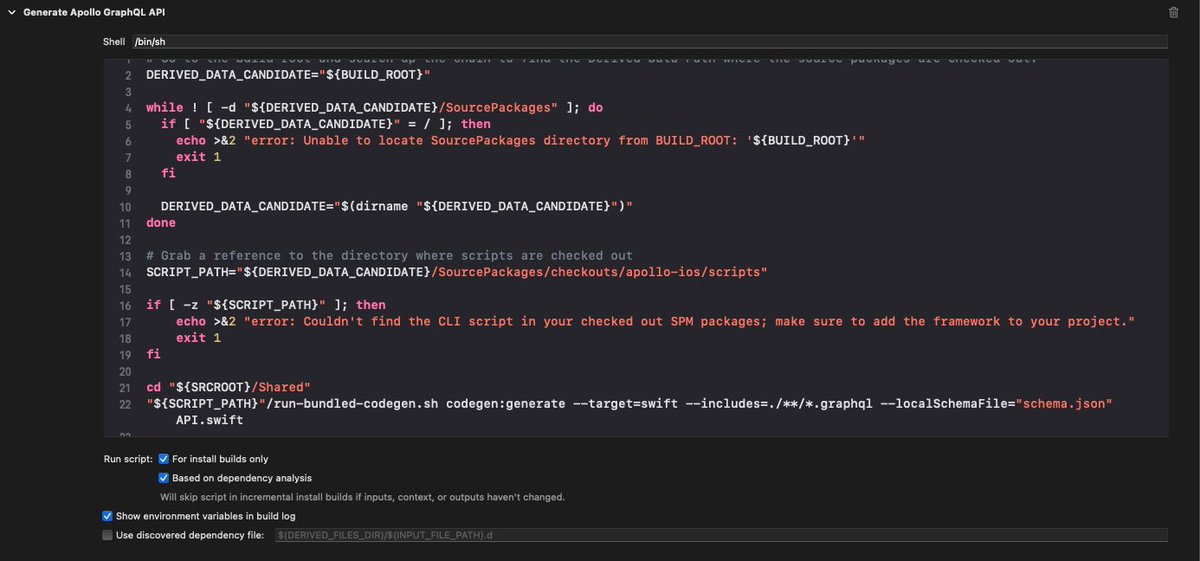Screen dimensions: 1200x561
Task: Click the if [ -z "${SCRIPT_PATH}" ] line
Action: [266, 305]
